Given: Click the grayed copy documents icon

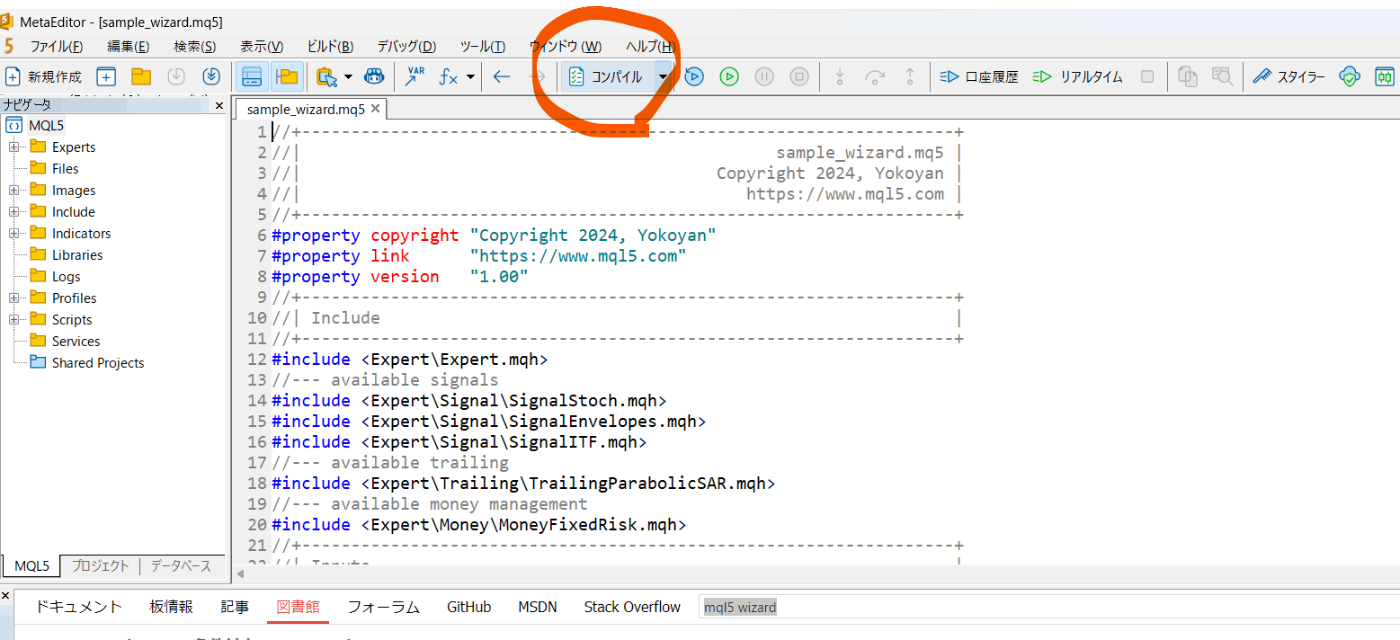Looking at the screenshot, I should [1188, 76].
